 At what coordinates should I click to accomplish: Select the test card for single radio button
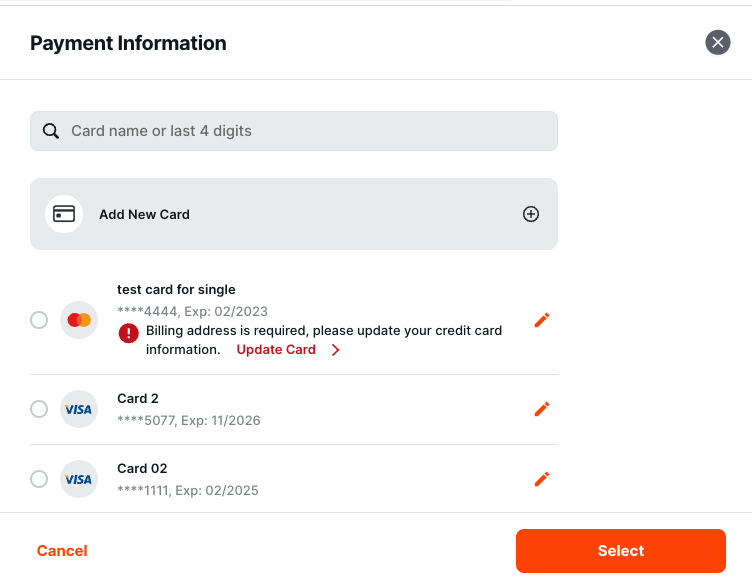pos(39,320)
